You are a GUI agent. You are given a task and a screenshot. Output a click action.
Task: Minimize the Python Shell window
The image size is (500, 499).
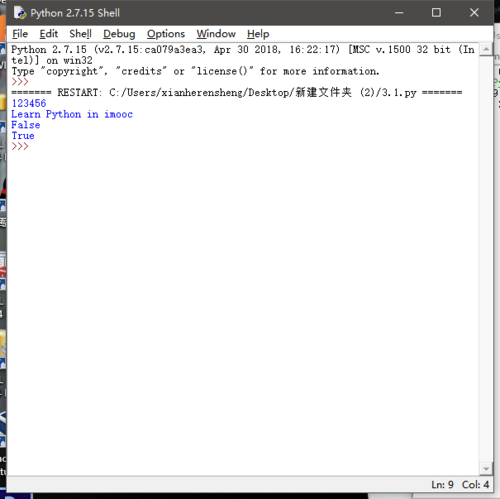(399, 13)
